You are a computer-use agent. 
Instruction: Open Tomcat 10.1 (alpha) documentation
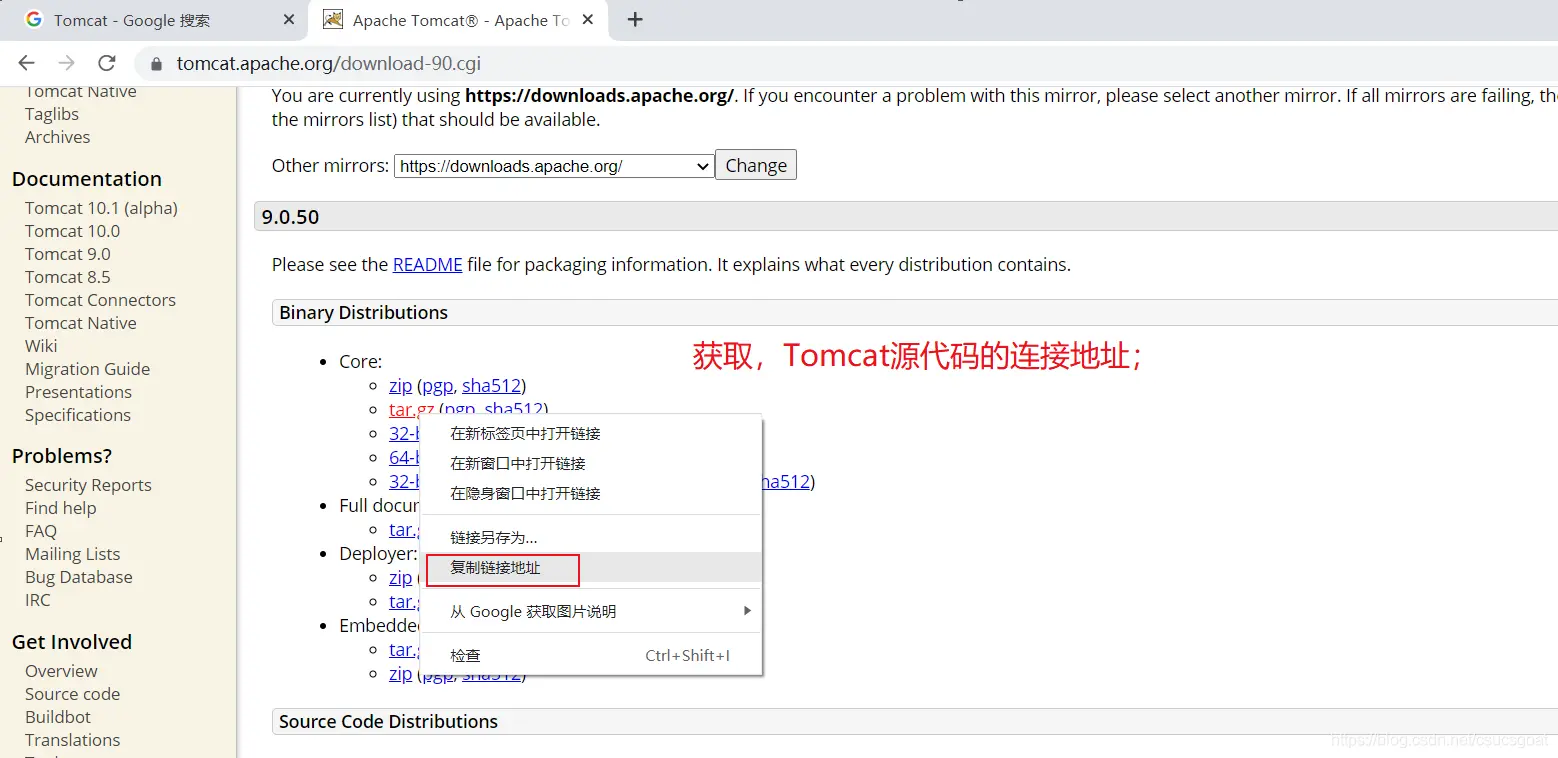click(101, 208)
